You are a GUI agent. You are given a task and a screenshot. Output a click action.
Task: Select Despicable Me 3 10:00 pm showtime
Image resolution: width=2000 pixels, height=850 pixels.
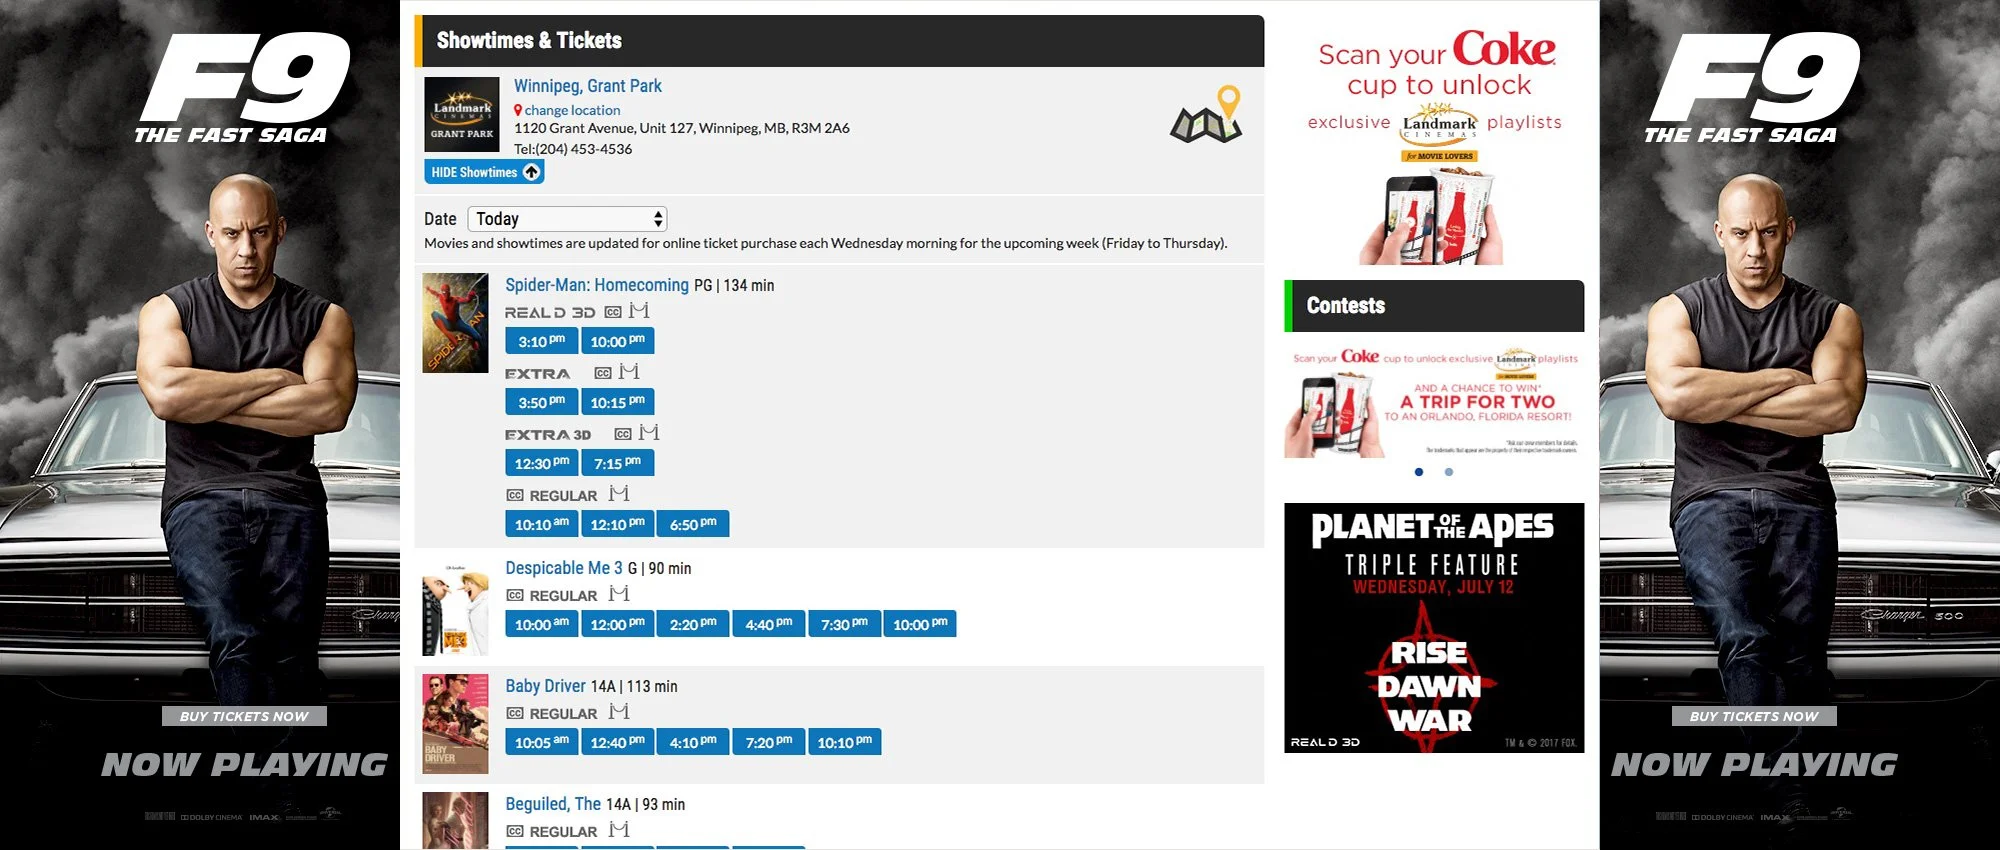point(920,624)
